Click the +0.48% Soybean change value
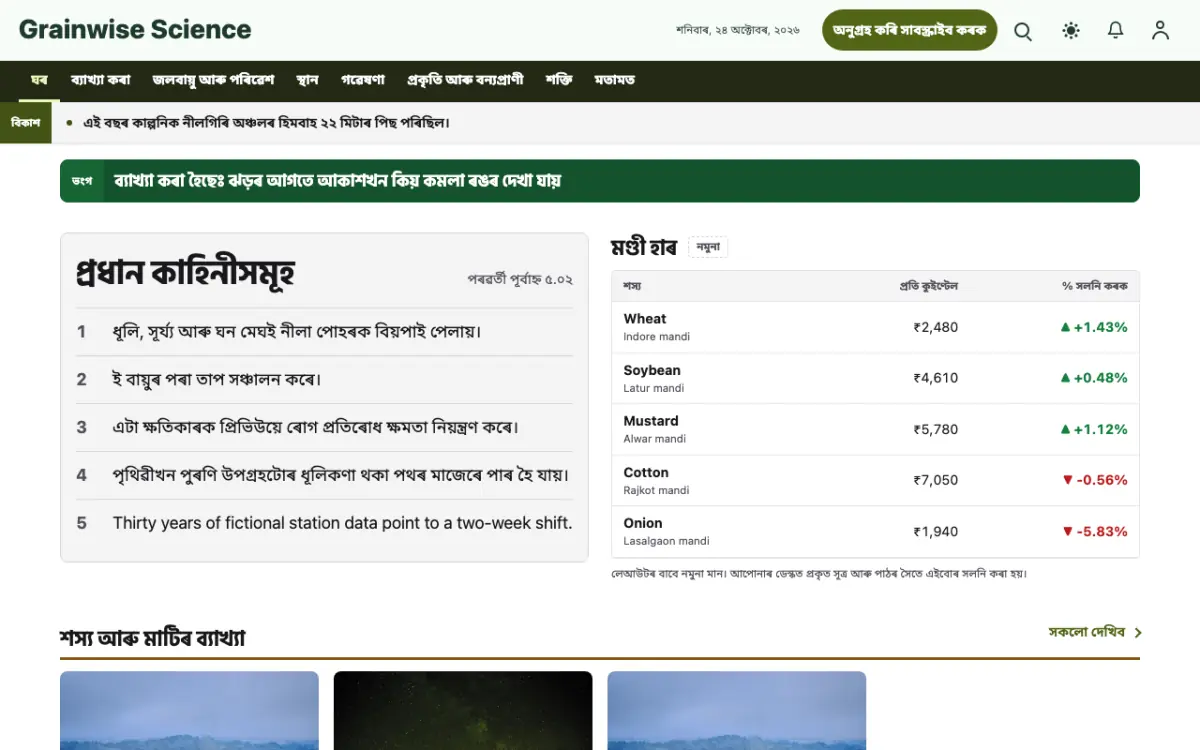The width and height of the screenshot is (1200, 750). (x=1093, y=378)
